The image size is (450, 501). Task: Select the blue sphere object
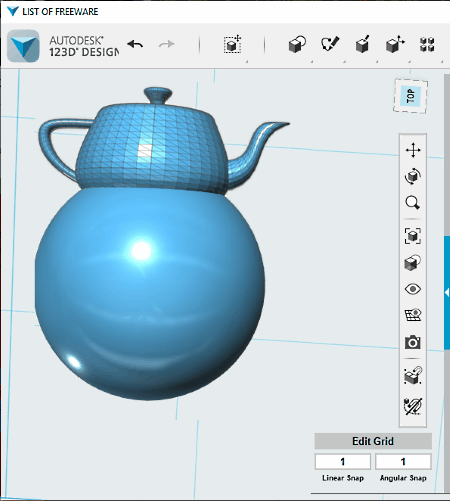(150, 293)
